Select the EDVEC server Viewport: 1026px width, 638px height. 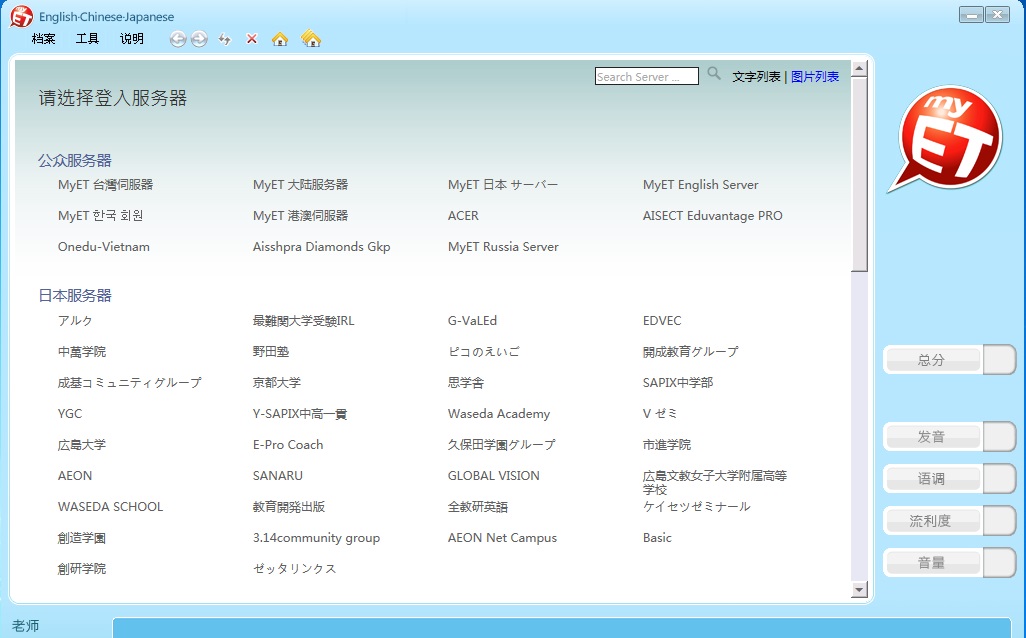tap(662, 321)
